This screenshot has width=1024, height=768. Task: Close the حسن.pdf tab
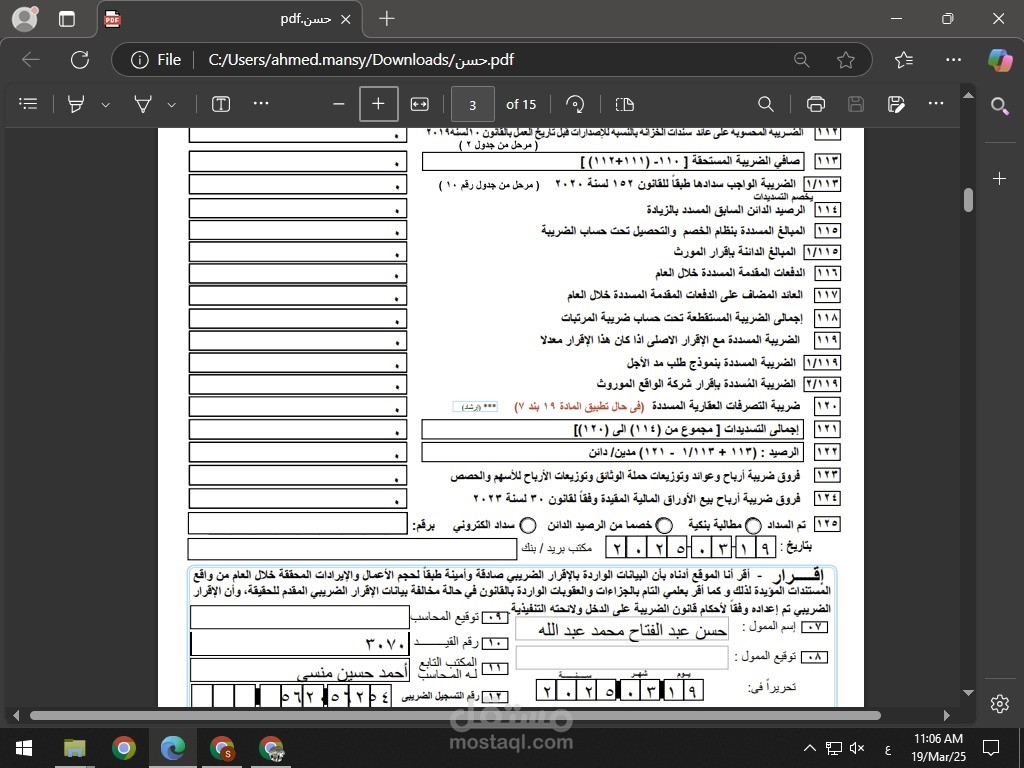point(345,20)
